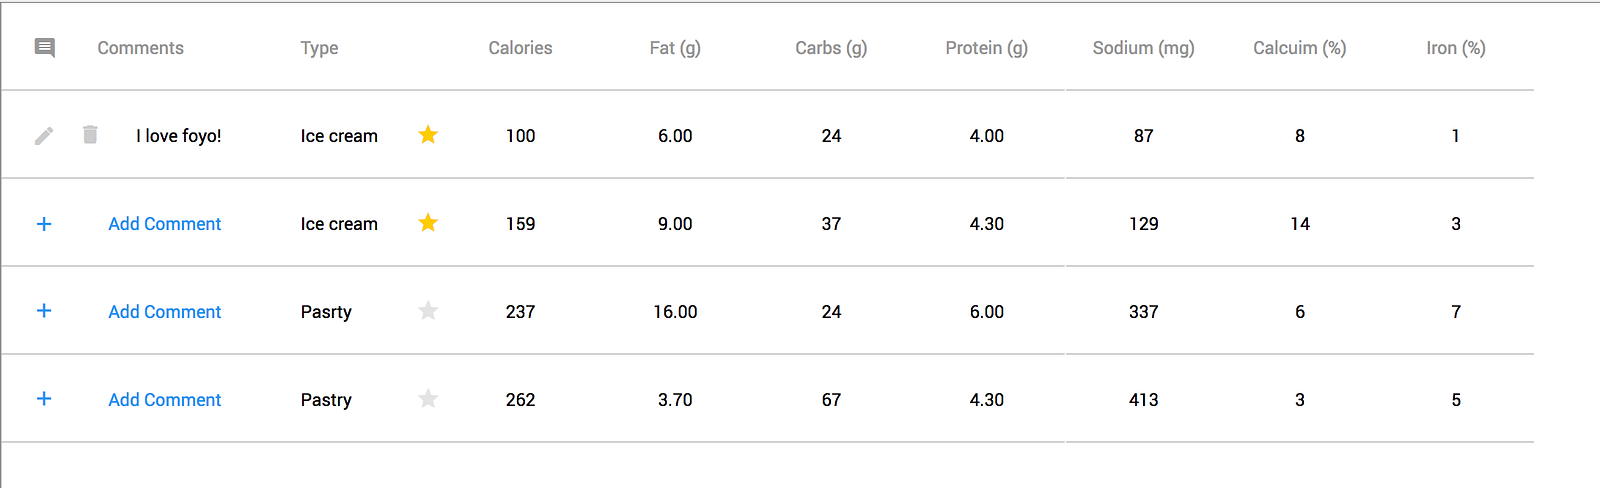Image resolution: width=1600 pixels, height=488 pixels.
Task: Click the Iron (%) column header
Action: tap(1456, 48)
